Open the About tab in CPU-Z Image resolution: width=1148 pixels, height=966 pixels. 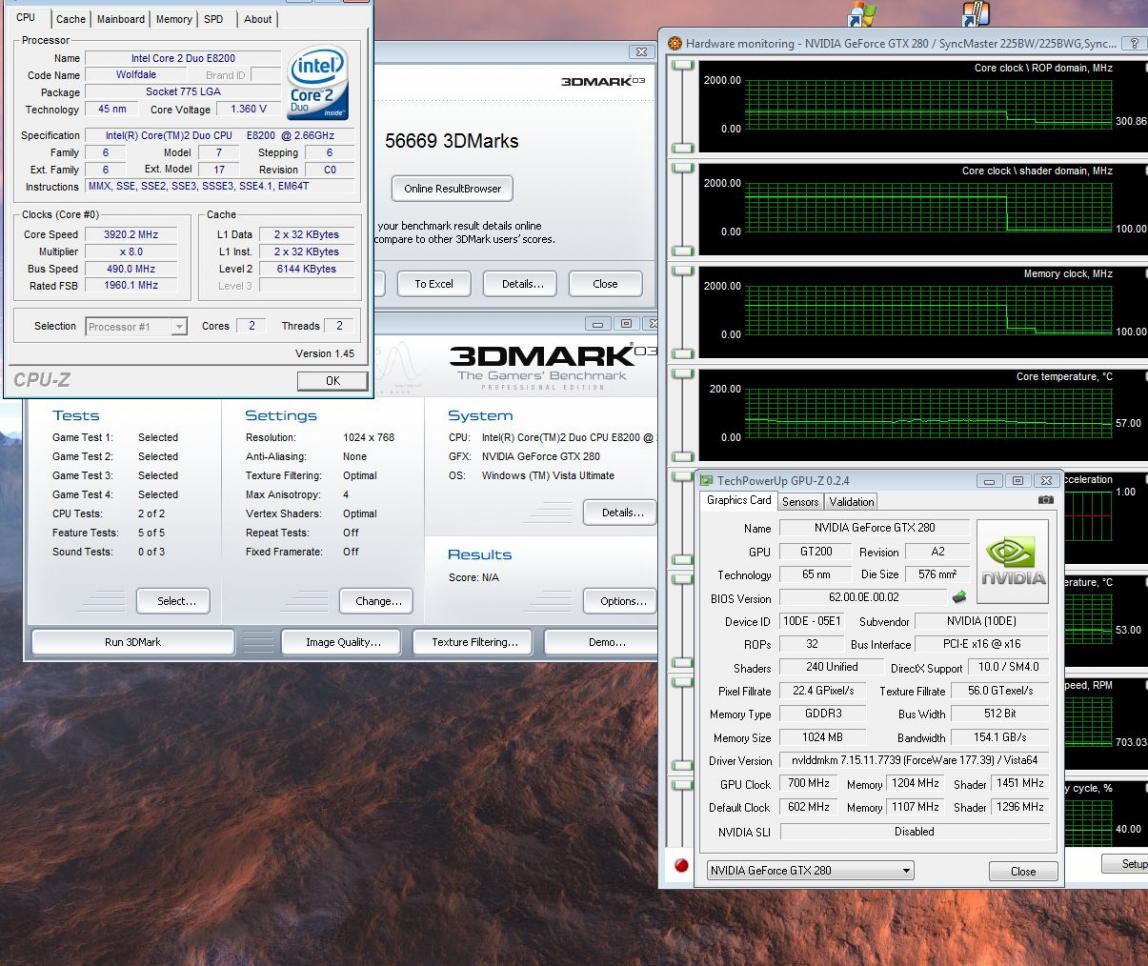(x=258, y=19)
